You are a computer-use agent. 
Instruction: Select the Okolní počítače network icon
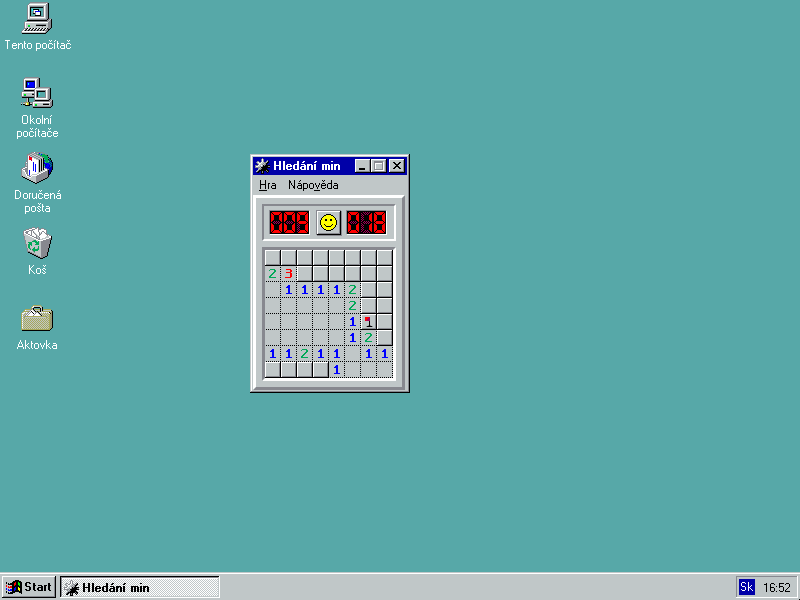click(37, 93)
